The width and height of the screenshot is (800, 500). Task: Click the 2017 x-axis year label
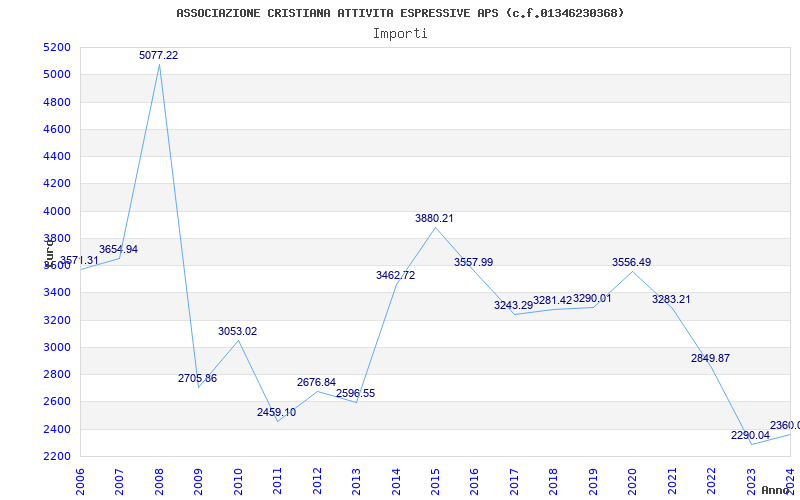[x=514, y=481]
